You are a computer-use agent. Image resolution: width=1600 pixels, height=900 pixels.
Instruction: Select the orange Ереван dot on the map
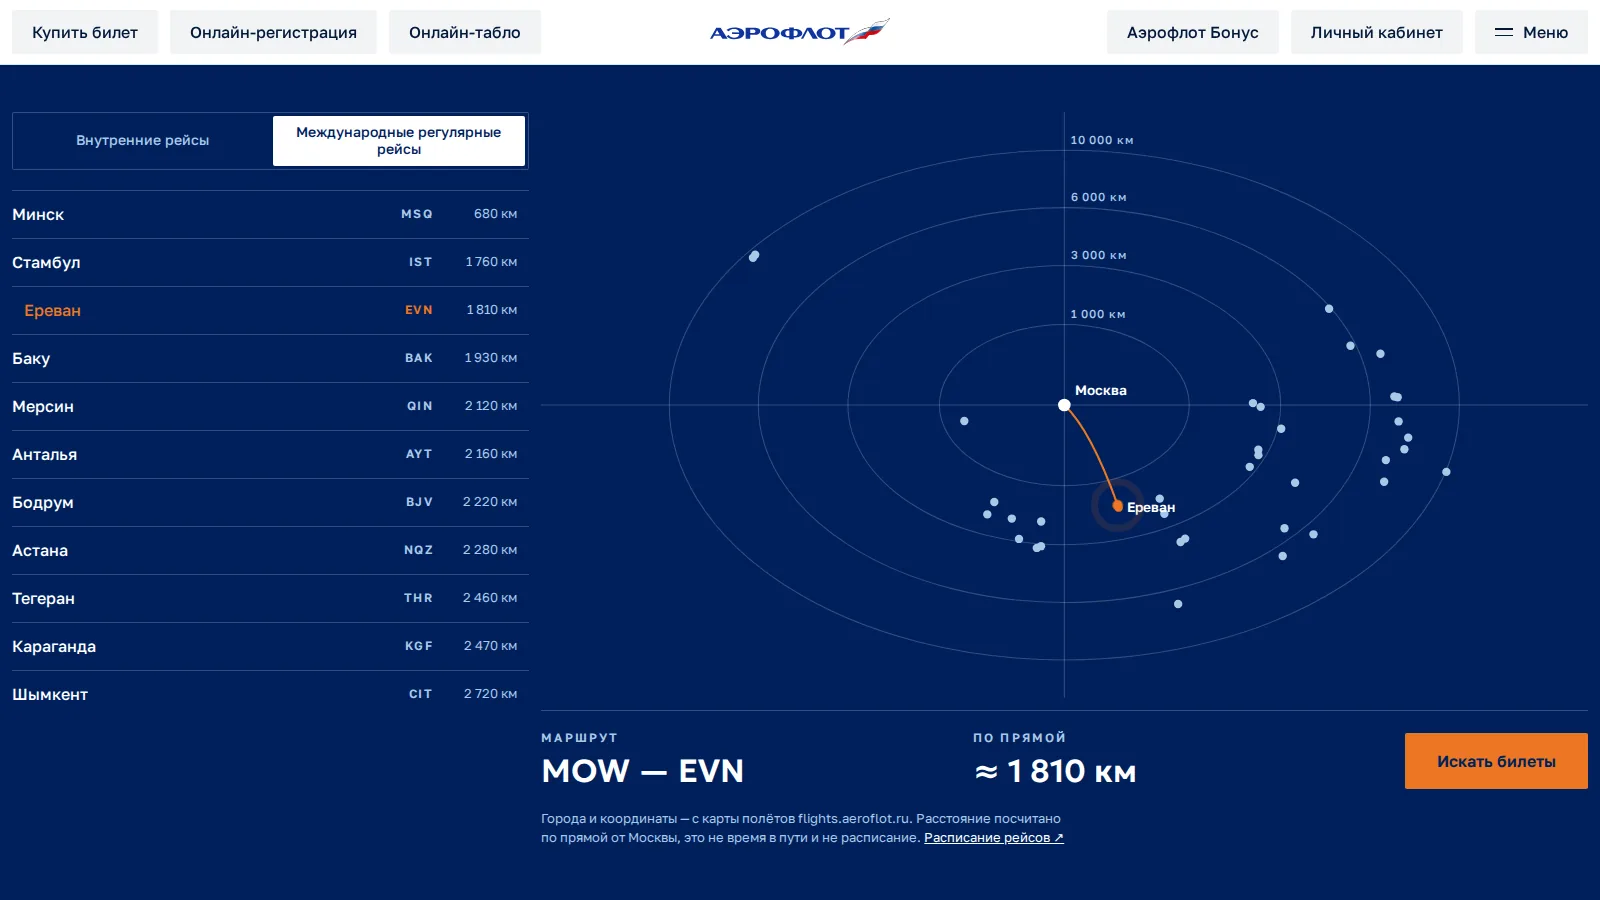click(x=1117, y=506)
